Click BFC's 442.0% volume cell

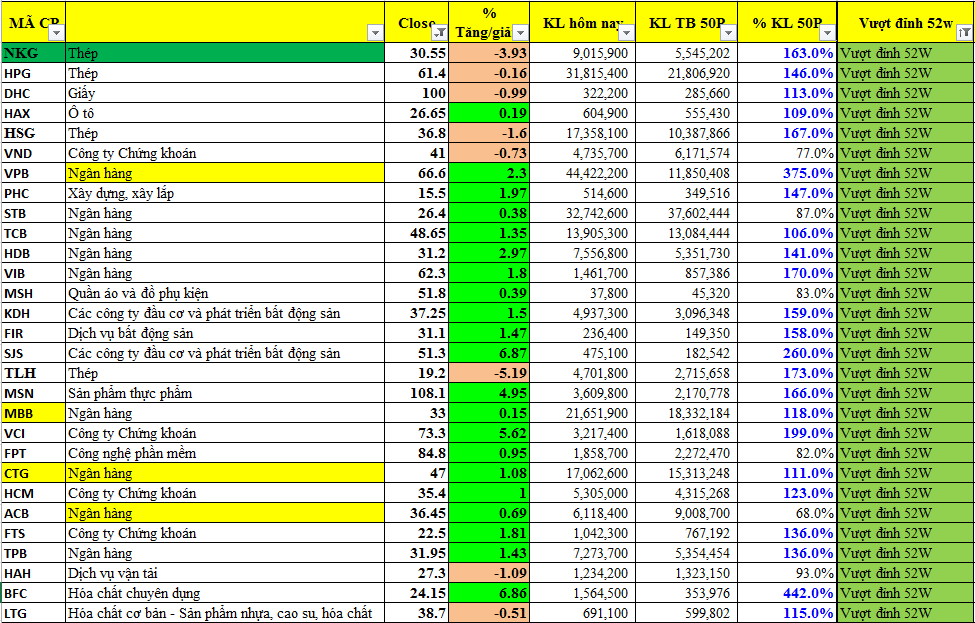pos(787,593)
